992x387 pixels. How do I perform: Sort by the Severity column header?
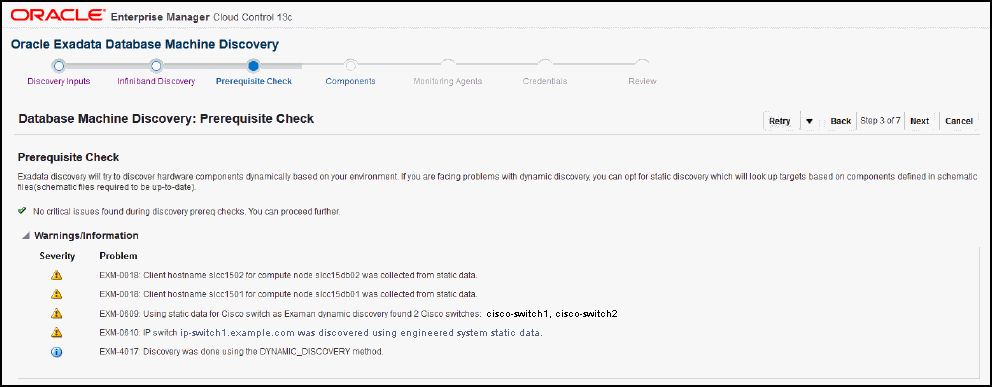point(57,256)
